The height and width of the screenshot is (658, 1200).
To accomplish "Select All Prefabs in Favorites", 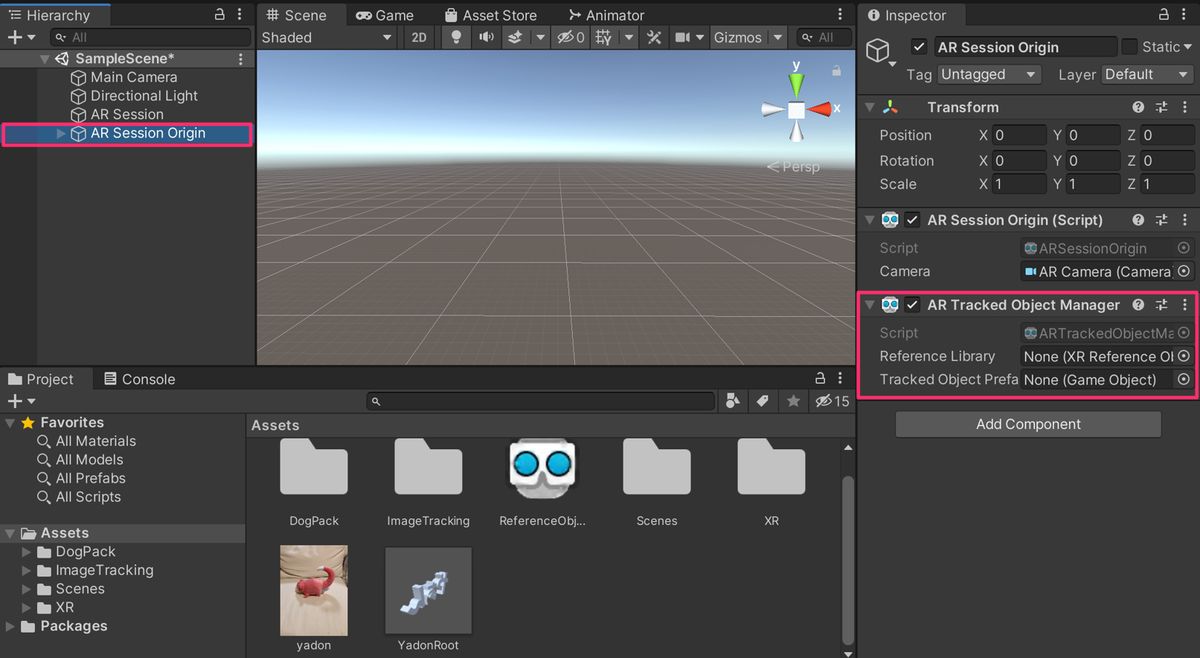I will tap(92, 478).
